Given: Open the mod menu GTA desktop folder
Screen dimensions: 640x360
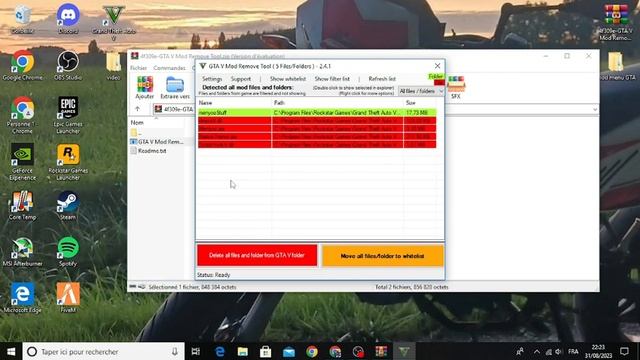Looking at the screenshot, I should pyautogui.click(x=616, y=66).
